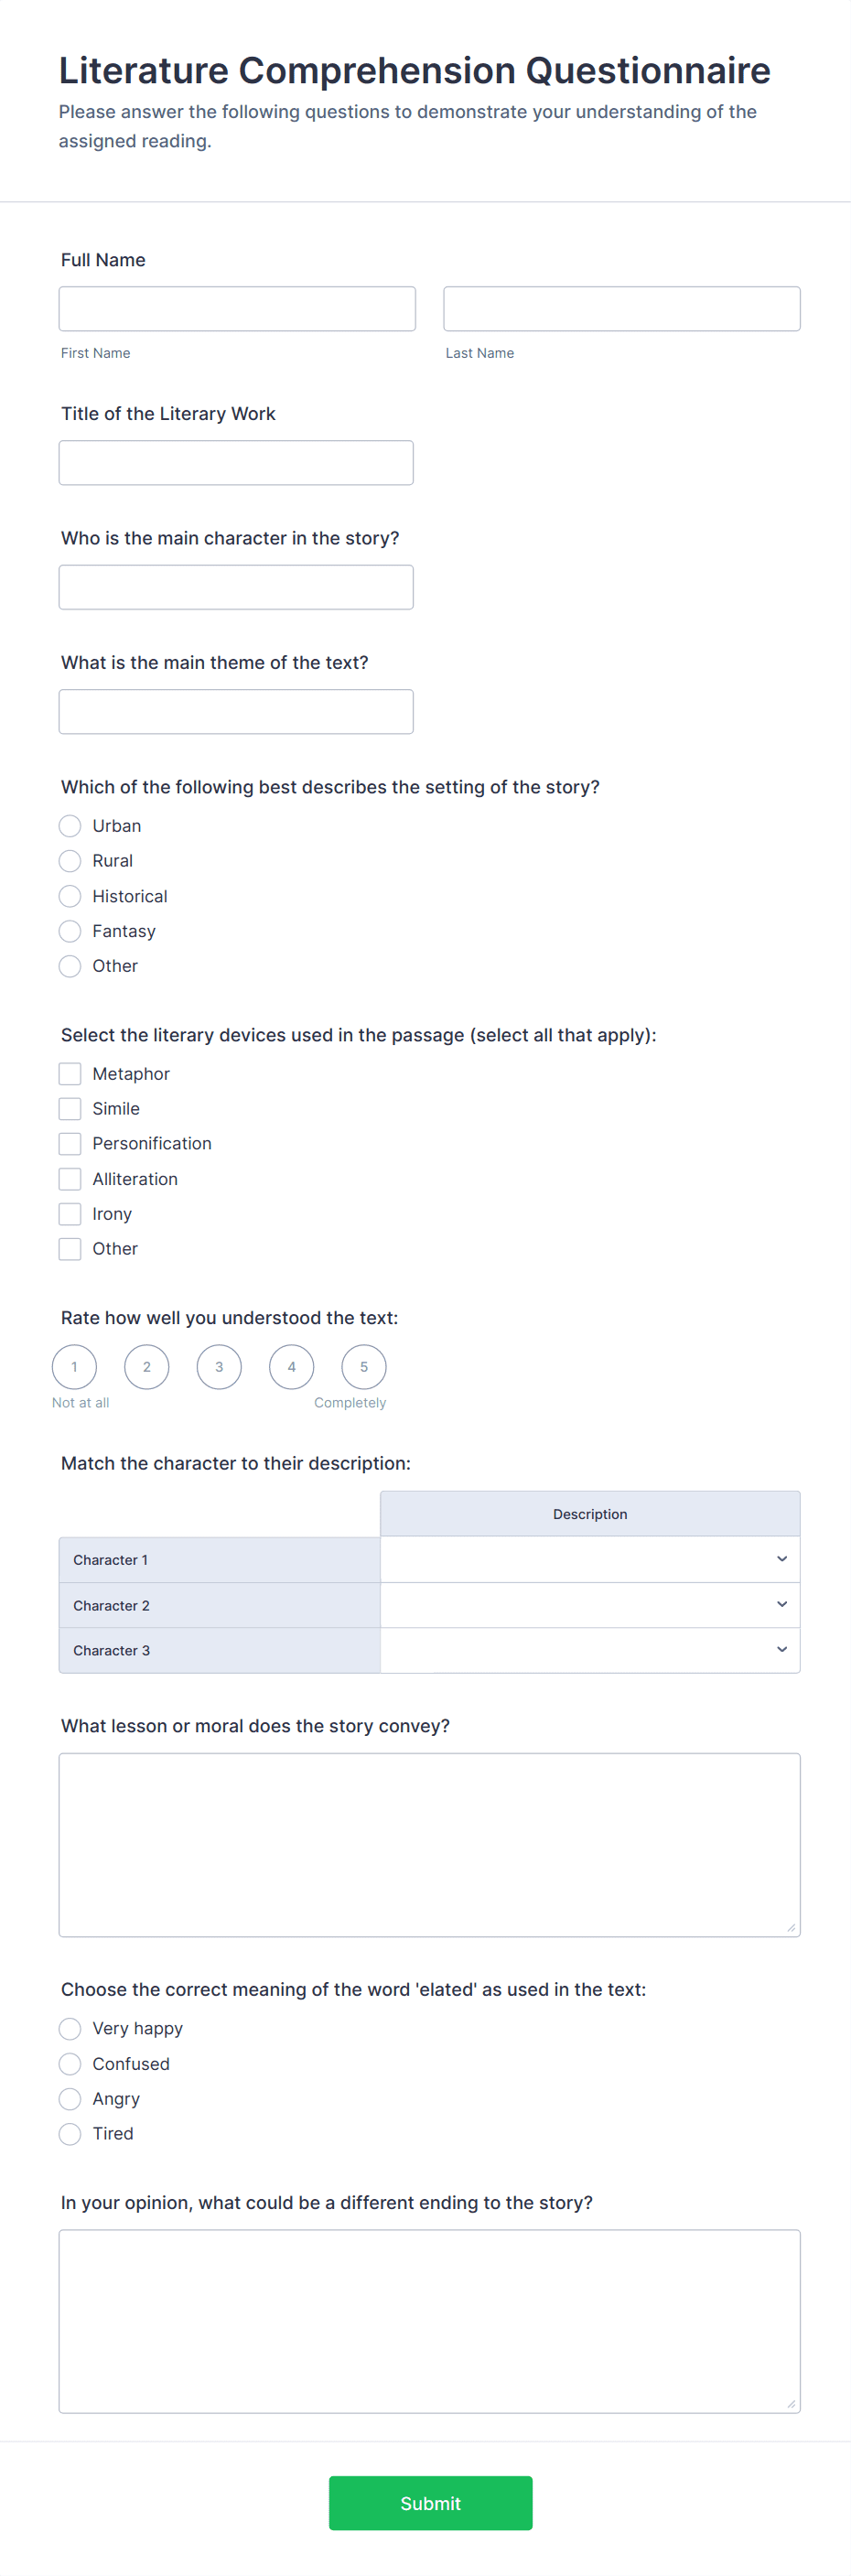Expand the Character 2 description dropdown

(x=590, y=1605)
